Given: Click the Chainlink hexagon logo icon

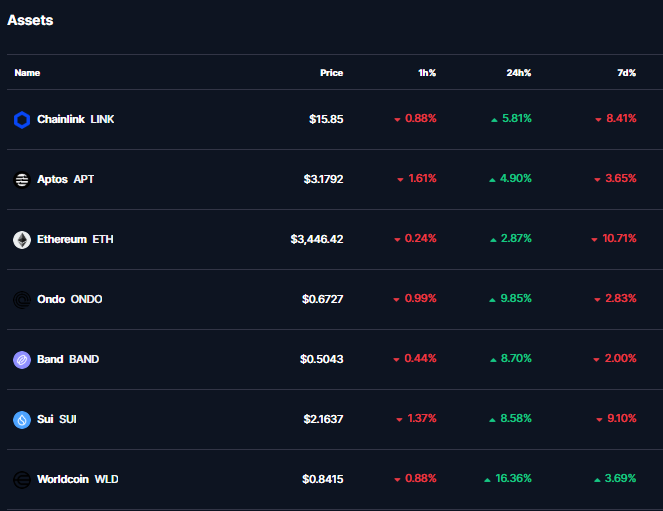Looking at the screenshot, I should point(22,120).
